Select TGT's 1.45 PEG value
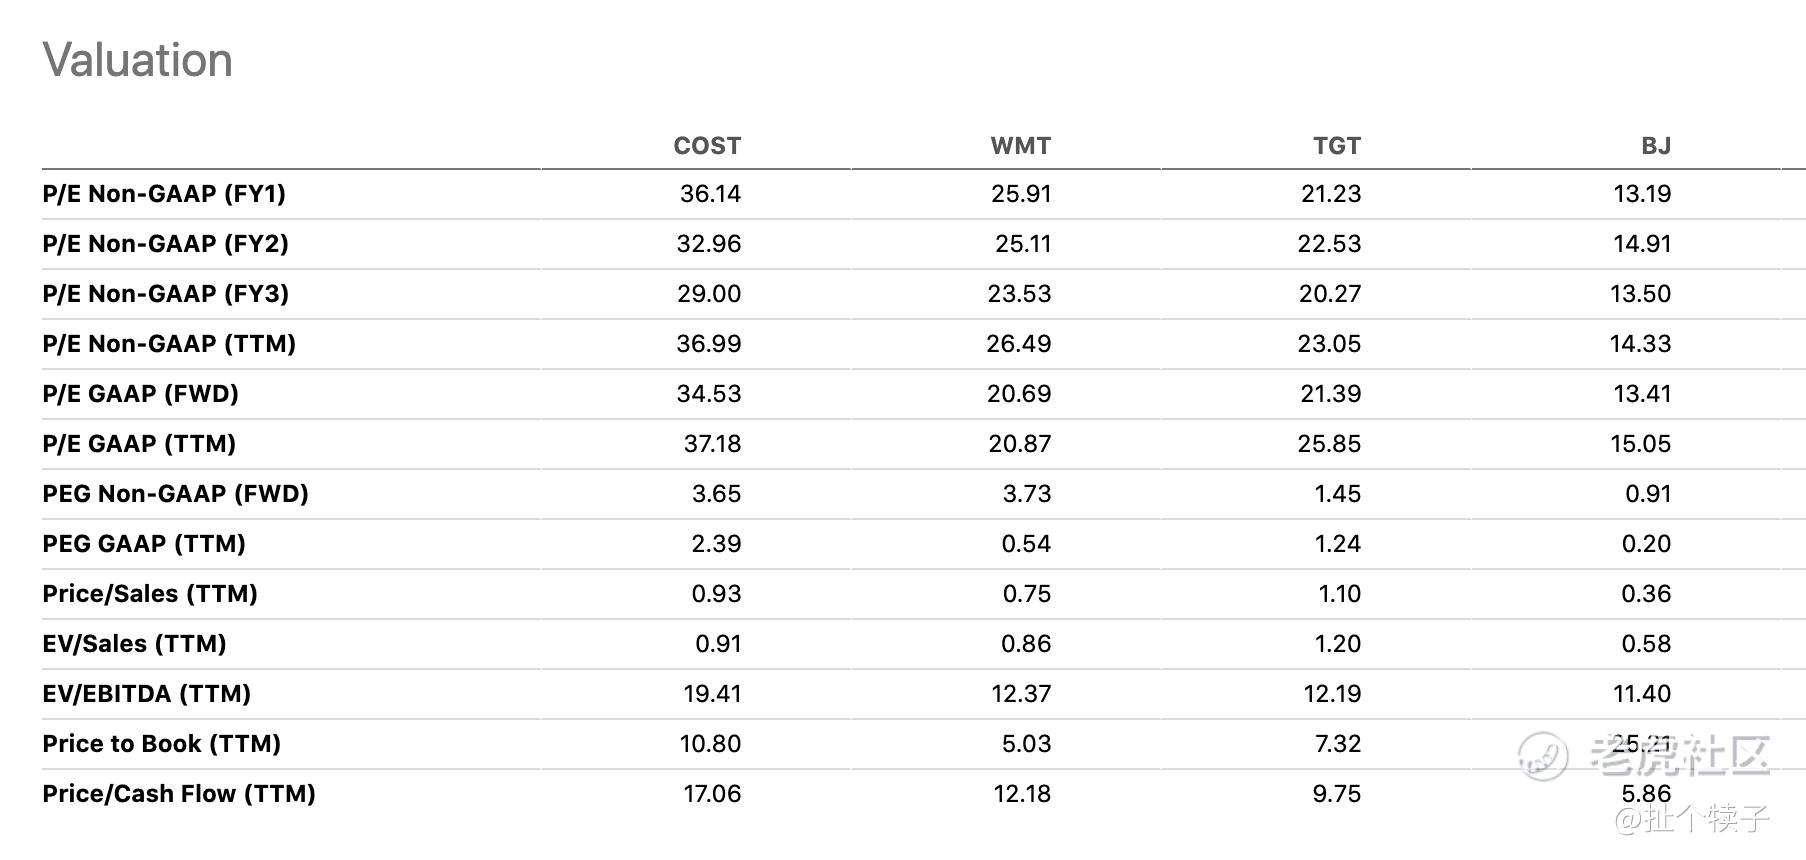Screen dimensions: 1806x860 (1337, 494)
